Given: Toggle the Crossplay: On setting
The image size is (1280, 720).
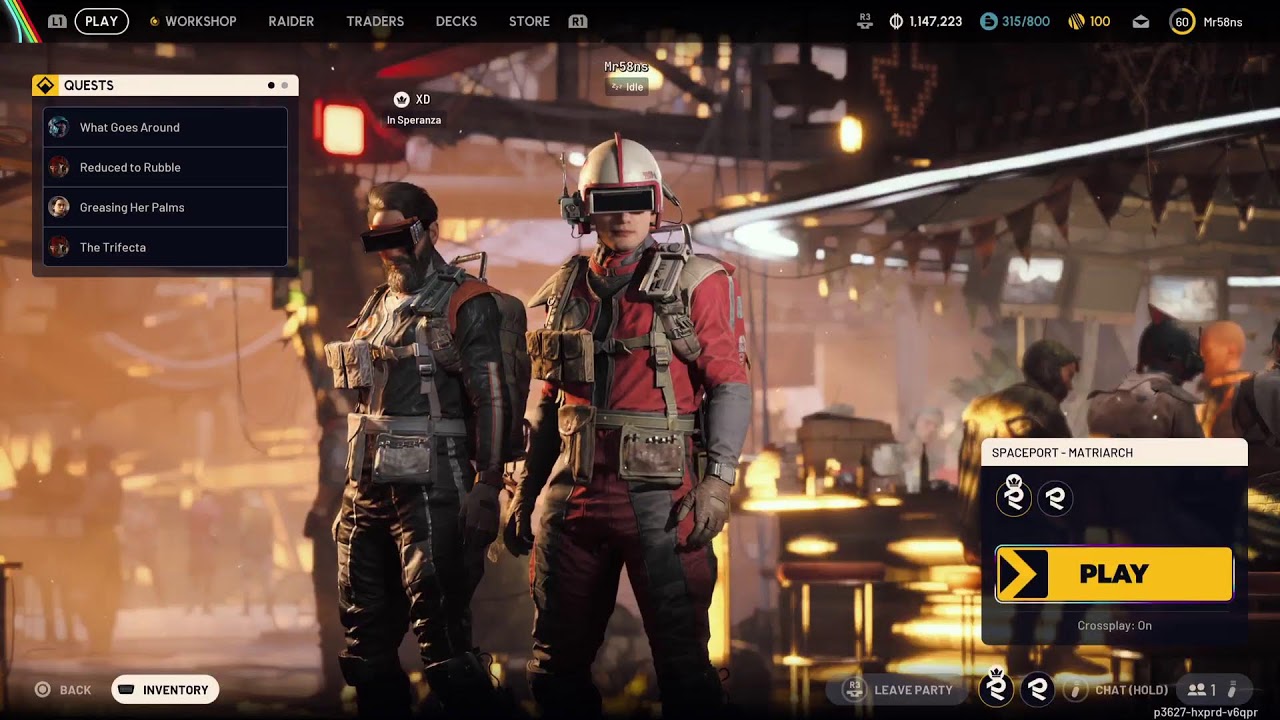Looking at the screenshot, I should pos(1114,626).
